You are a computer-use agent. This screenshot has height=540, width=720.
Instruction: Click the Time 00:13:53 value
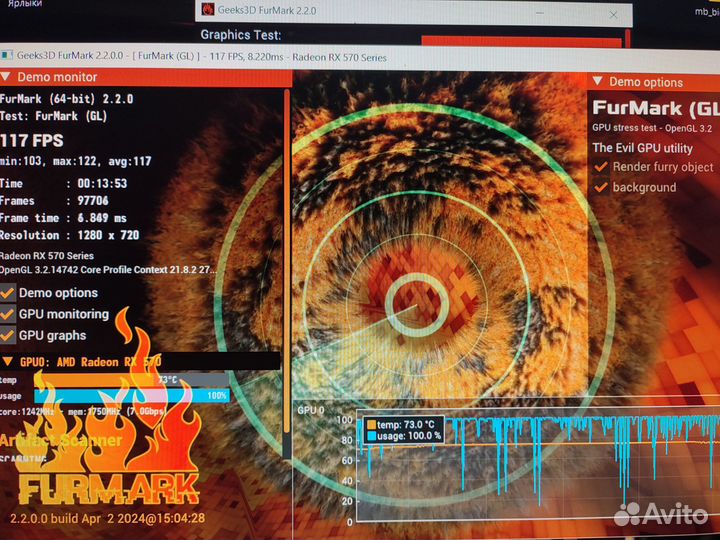click(x=102, y=183)
